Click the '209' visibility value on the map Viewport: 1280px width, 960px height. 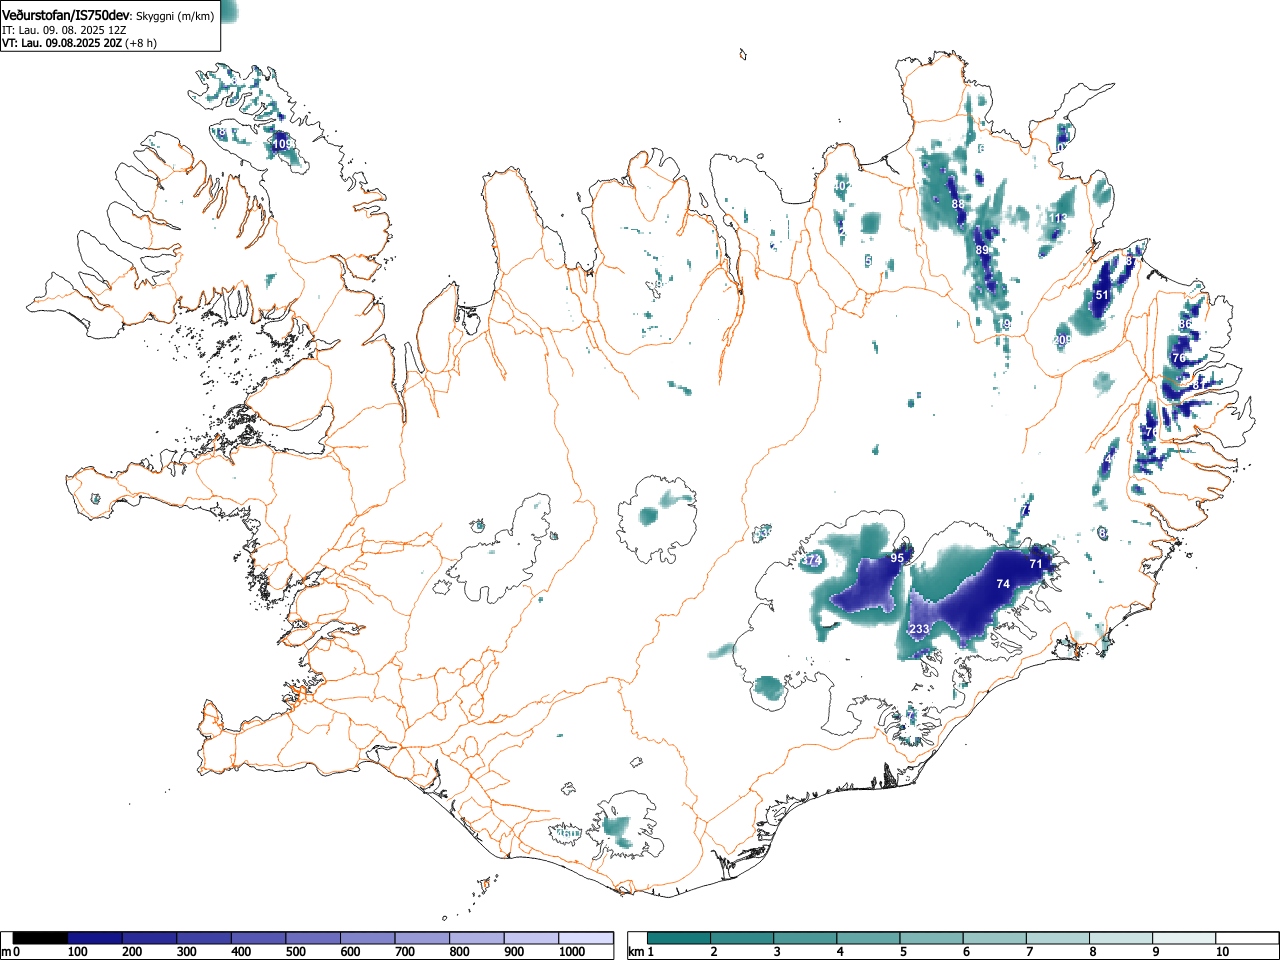(1062, 341)
